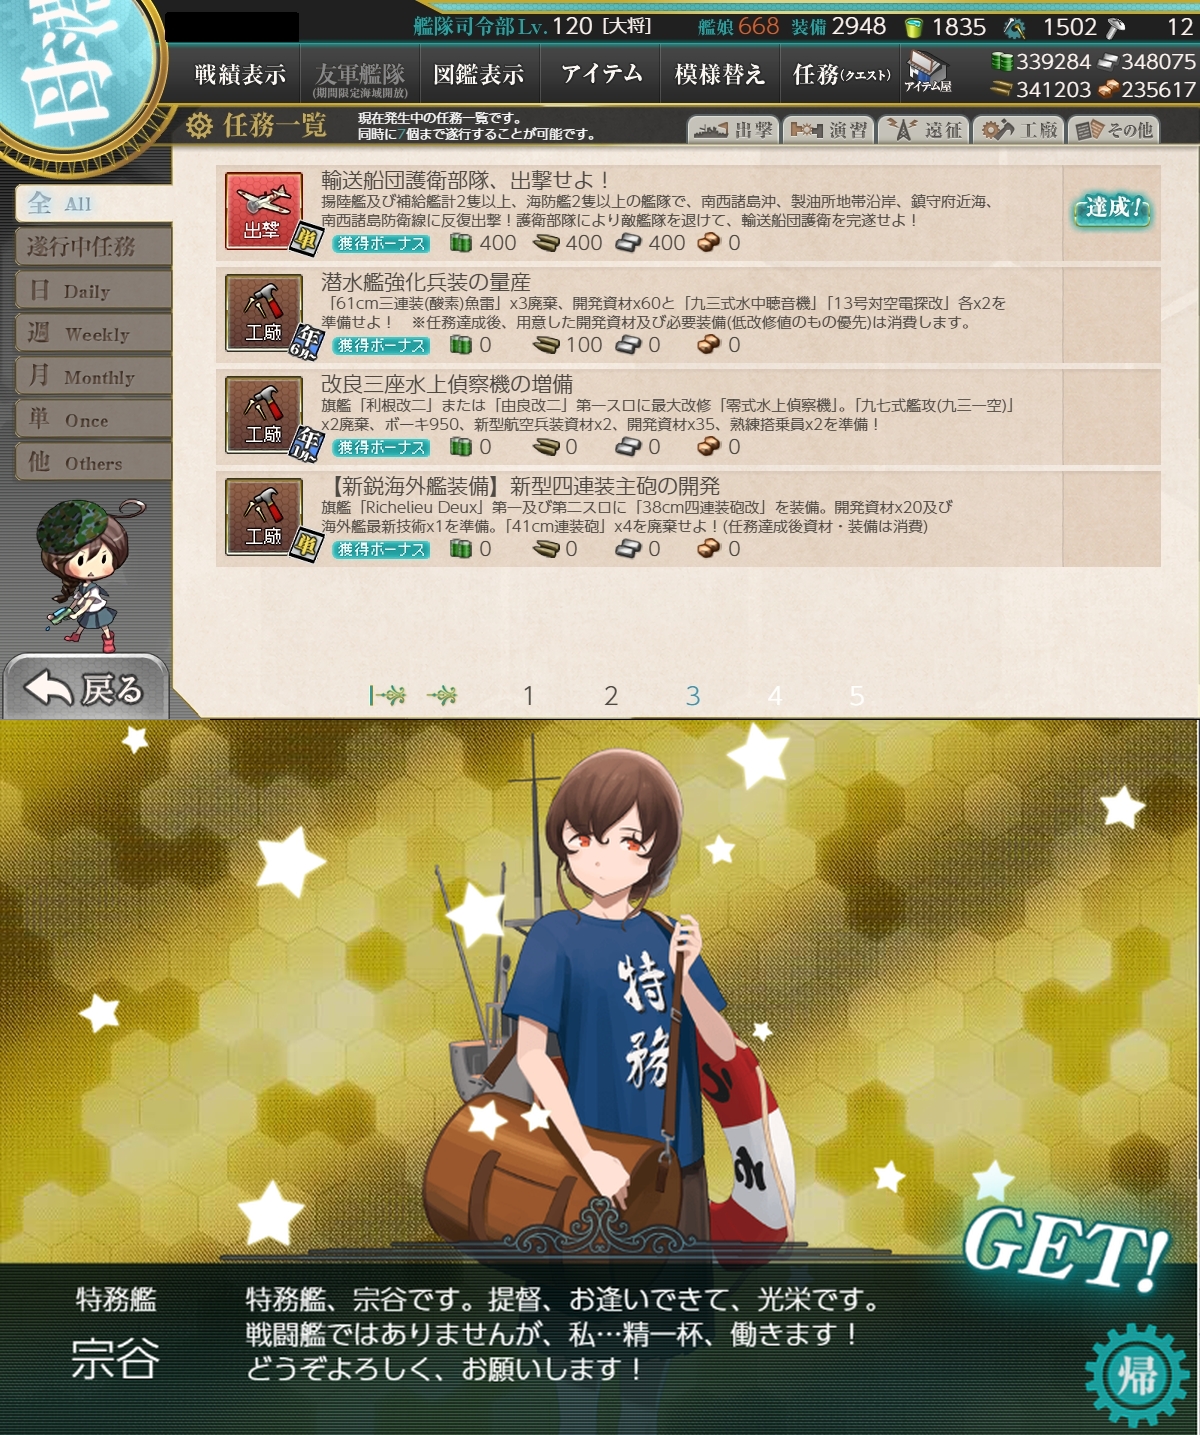Open the アイテム屋 item shop icon

tap(928, 73)
